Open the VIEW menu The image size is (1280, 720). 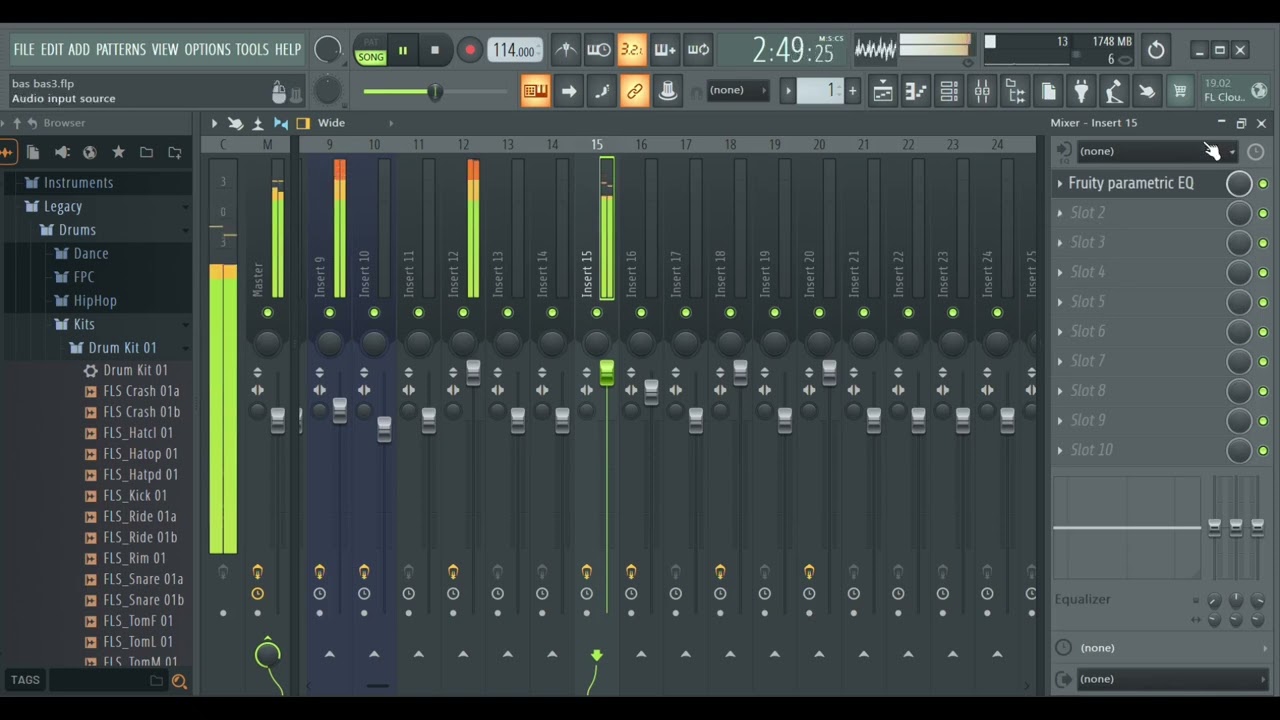click(165, 49)
